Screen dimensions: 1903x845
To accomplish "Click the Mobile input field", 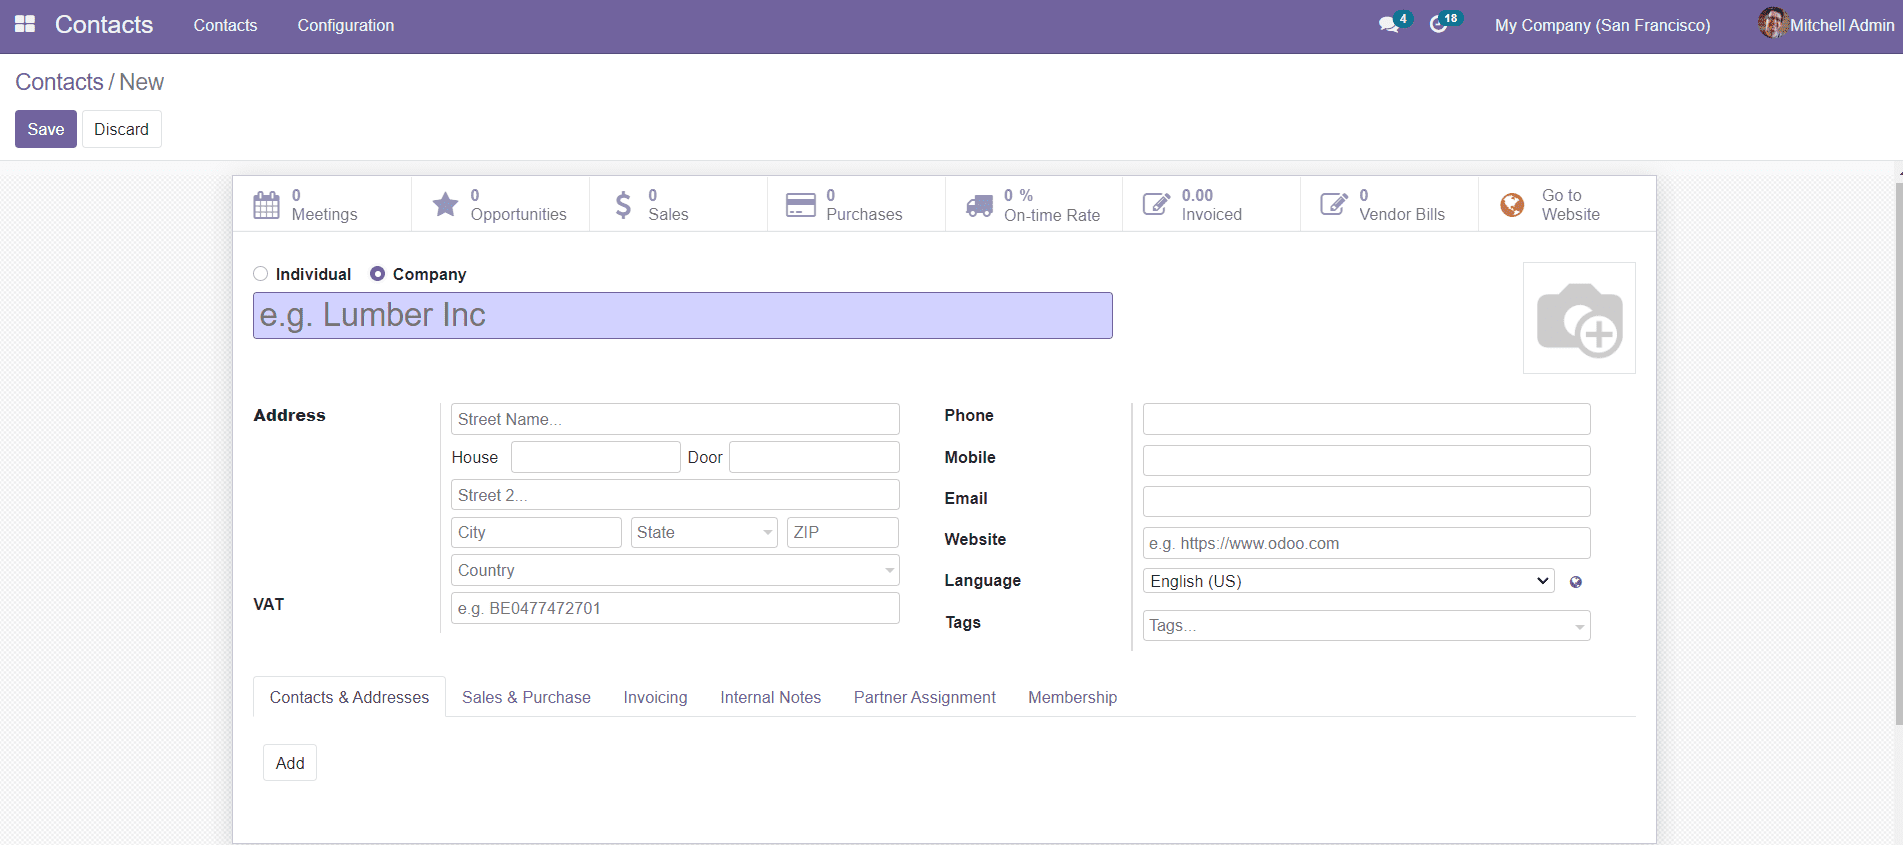I will pyautogui.click(x=1366, y=460).
